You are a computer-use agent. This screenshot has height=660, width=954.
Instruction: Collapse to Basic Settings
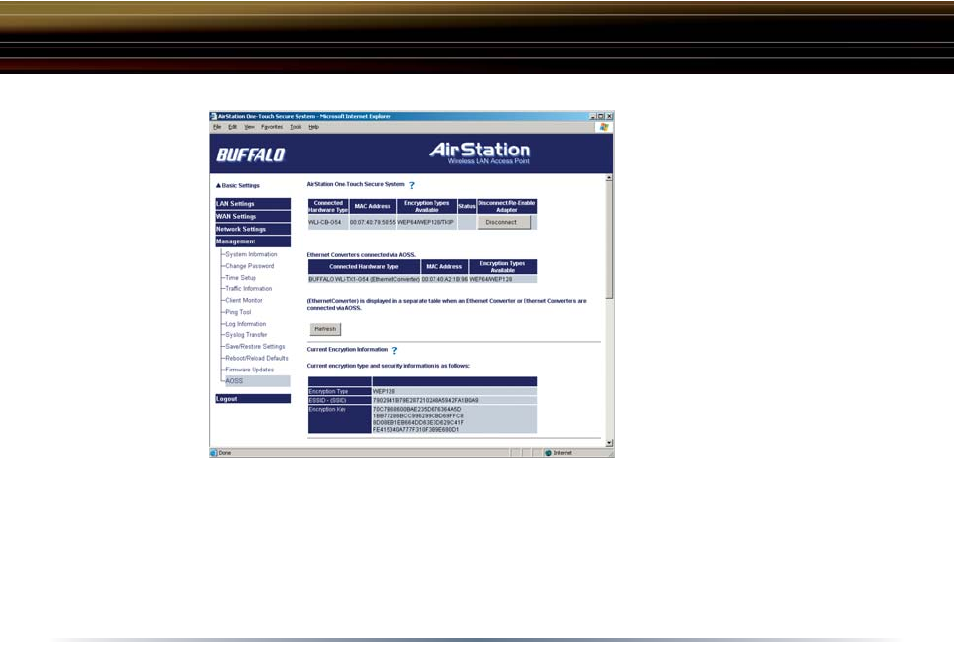click(238, 186)
